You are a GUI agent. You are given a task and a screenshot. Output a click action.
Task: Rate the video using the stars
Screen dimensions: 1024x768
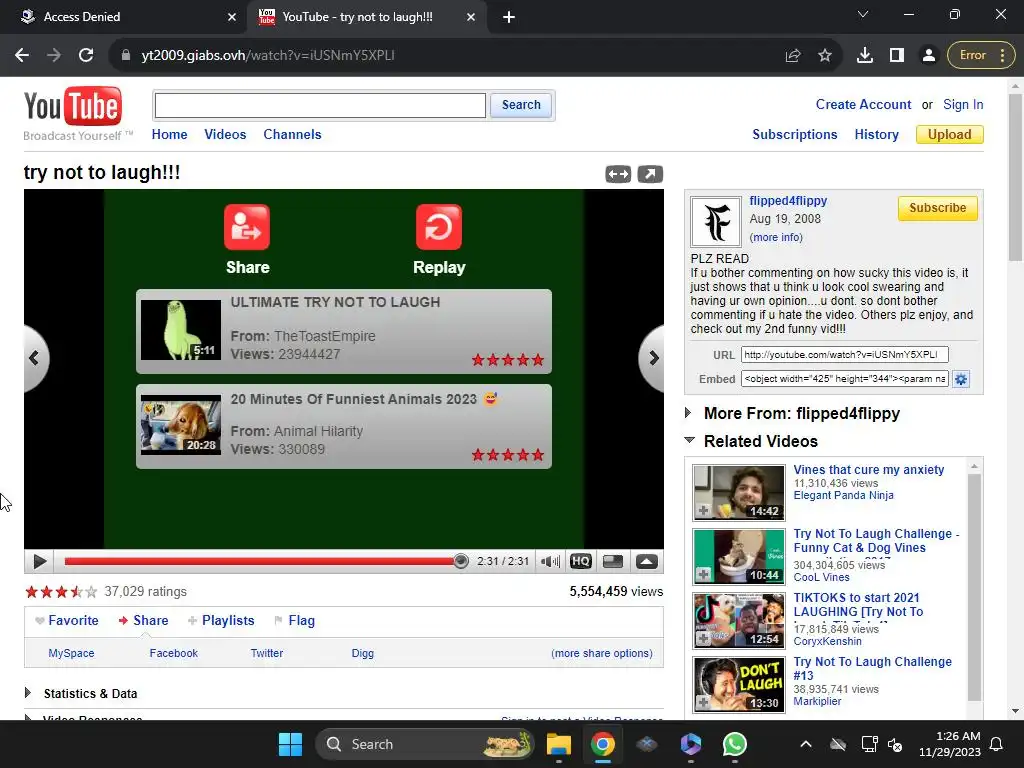click(61, 592)
